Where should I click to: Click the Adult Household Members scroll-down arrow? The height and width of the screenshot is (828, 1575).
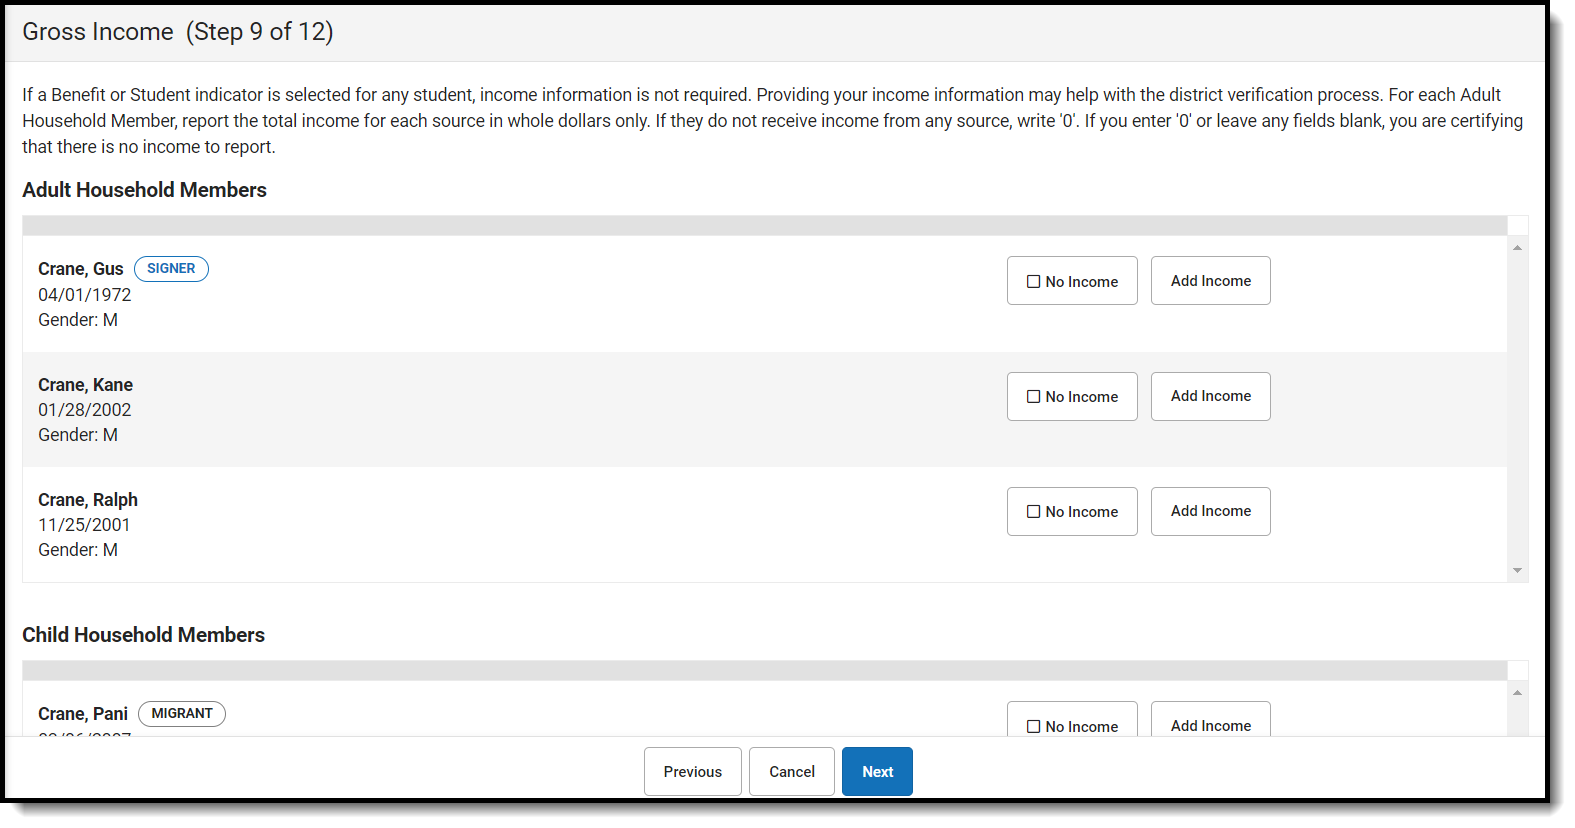pyautogui.click(x=1517, y=570)
